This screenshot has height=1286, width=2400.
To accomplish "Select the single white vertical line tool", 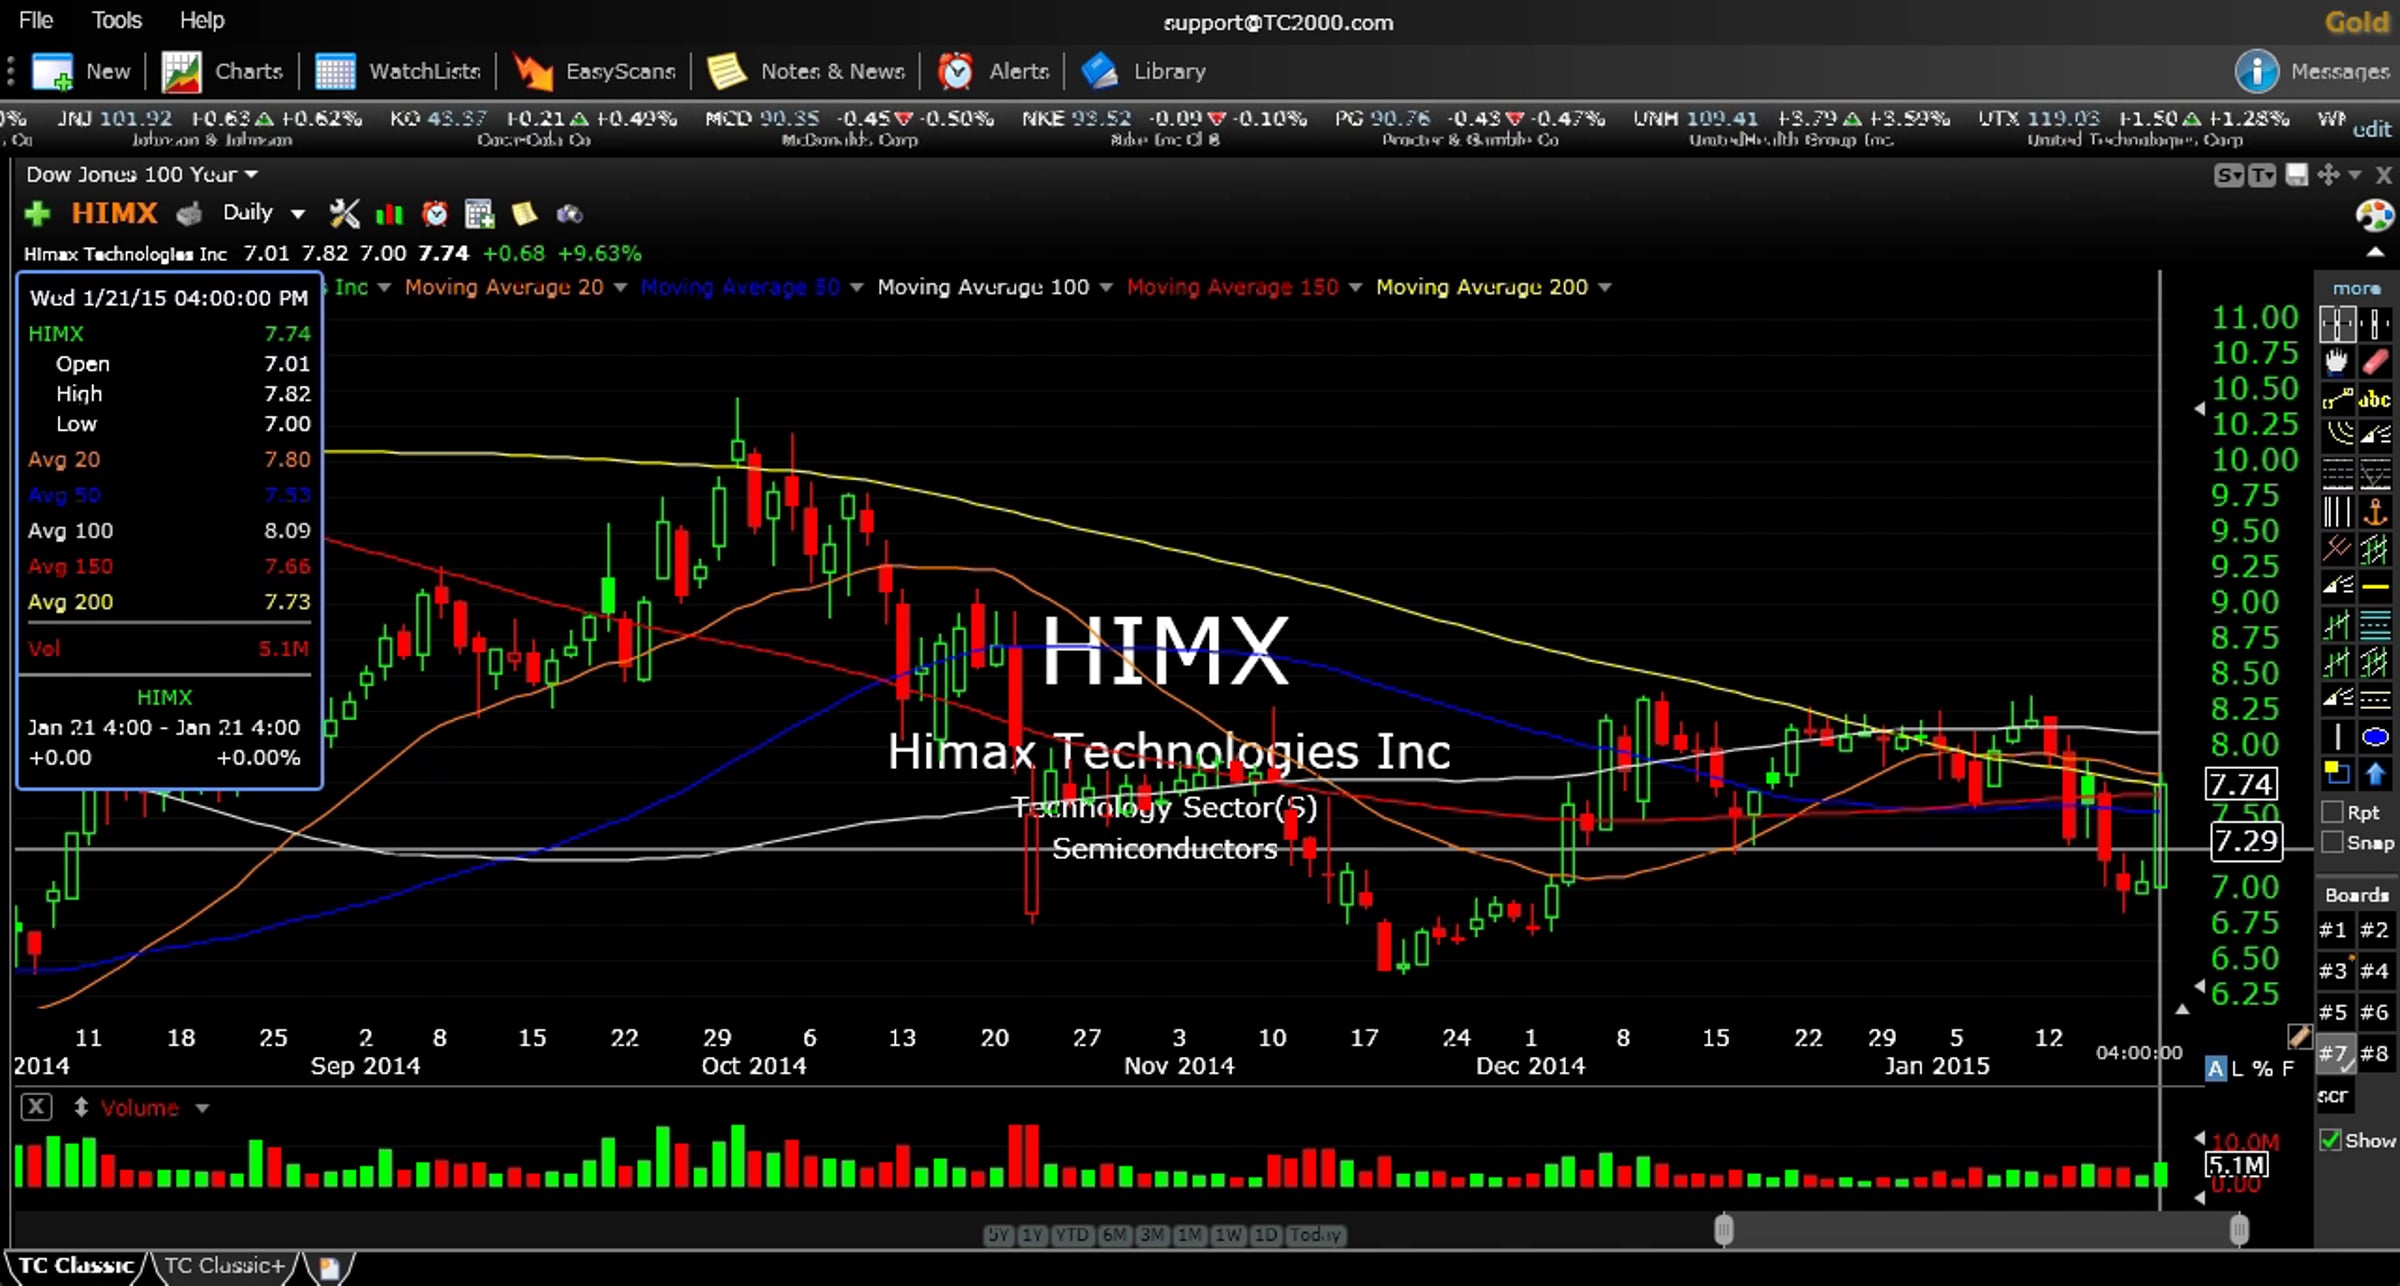I will tap(2337, 737).
